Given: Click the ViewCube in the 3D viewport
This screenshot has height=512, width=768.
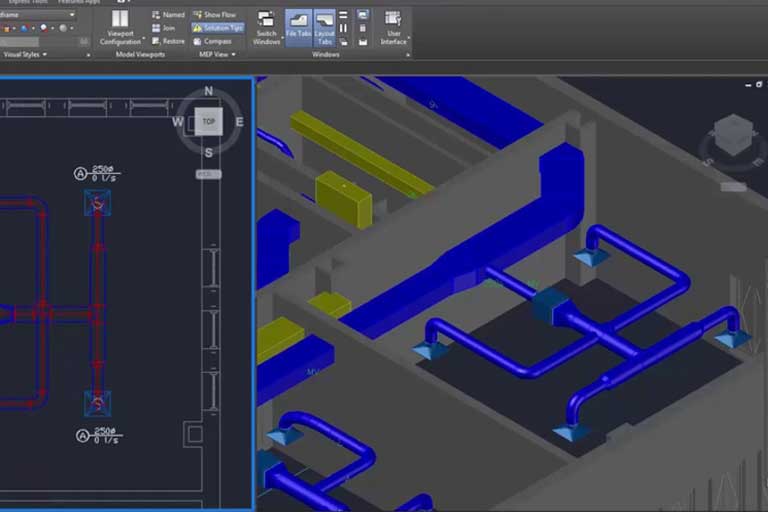Looking at the screenshot, I should coord(733,134).
